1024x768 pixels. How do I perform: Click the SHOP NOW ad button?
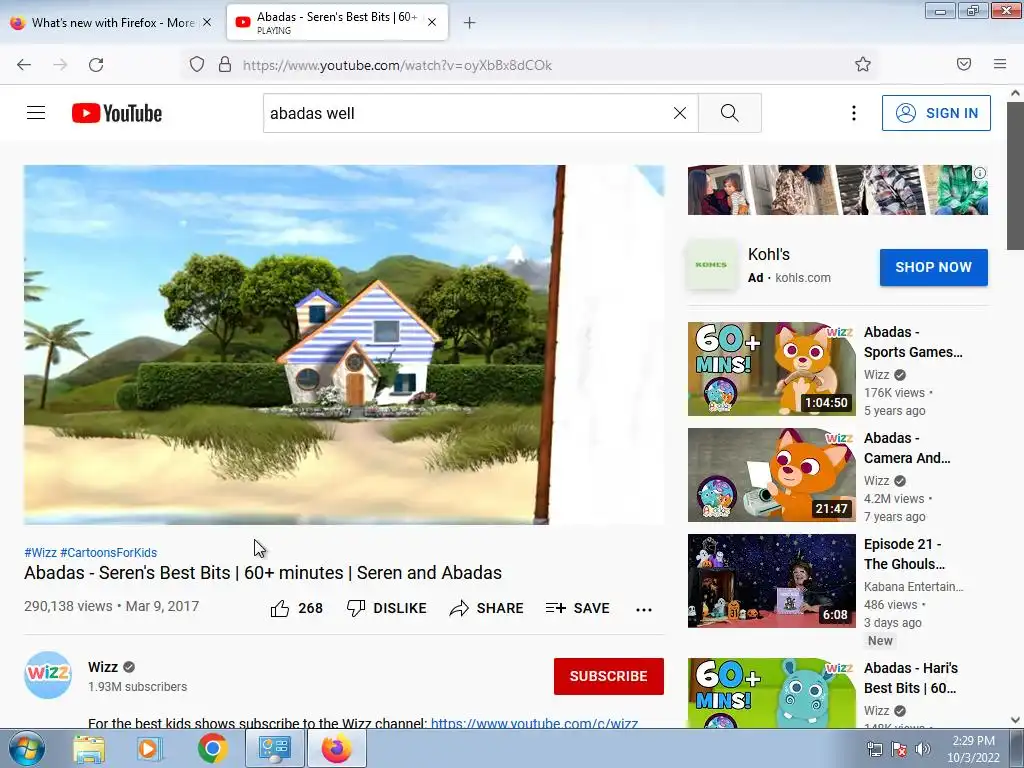point(933,267)
